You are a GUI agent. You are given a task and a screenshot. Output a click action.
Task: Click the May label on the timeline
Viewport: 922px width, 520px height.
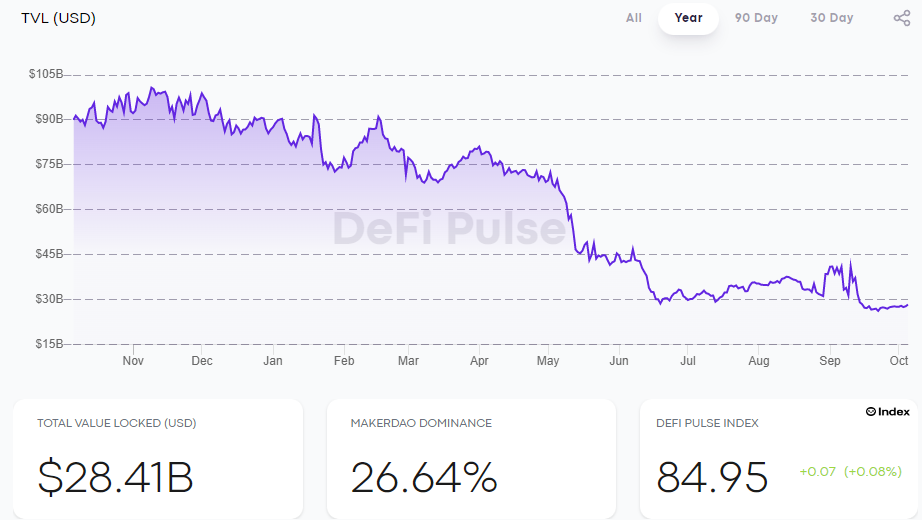pyautogui.click(x=547, y=360)
